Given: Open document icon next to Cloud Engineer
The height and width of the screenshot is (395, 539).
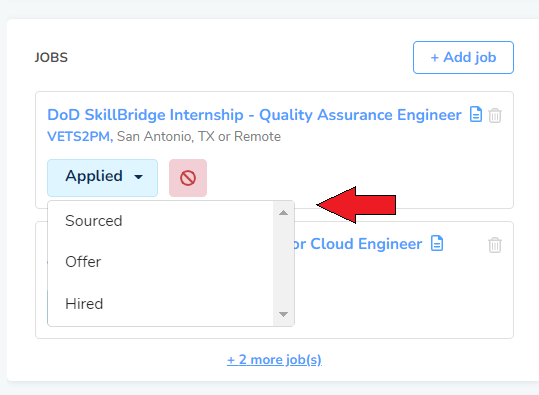Looking at the screenshot, I should pyautogui.click(x=437, y=243).
